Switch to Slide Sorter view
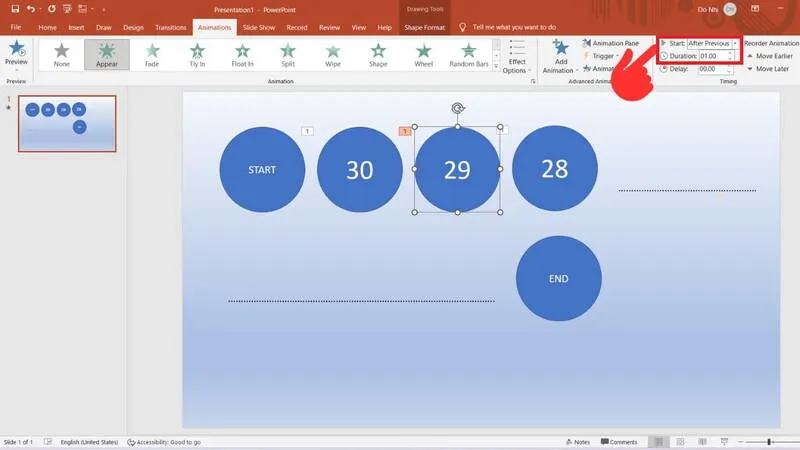The width and height of the screenshot is (800, 450). click(681, 442)
